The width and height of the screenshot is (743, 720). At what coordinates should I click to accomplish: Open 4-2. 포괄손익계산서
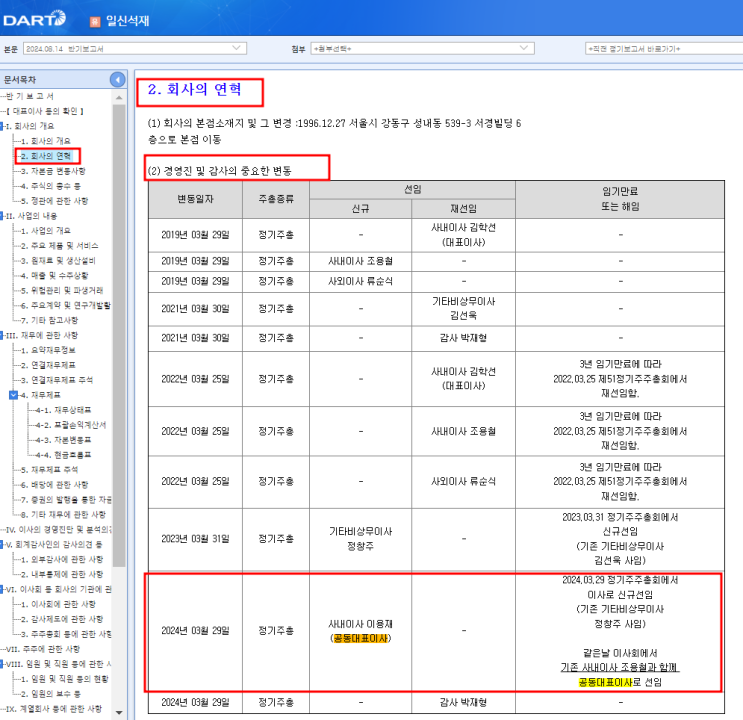tap(71, 425)
